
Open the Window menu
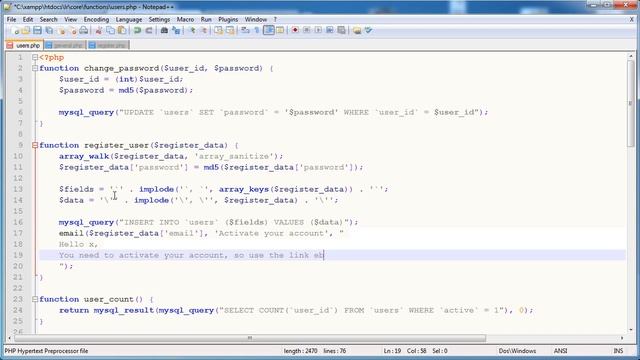pos(256,19)
